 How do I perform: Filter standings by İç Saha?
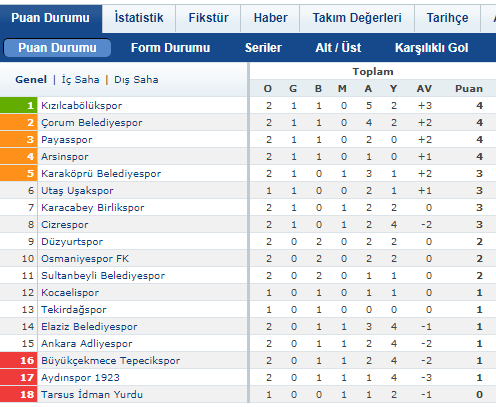[80, 80]
